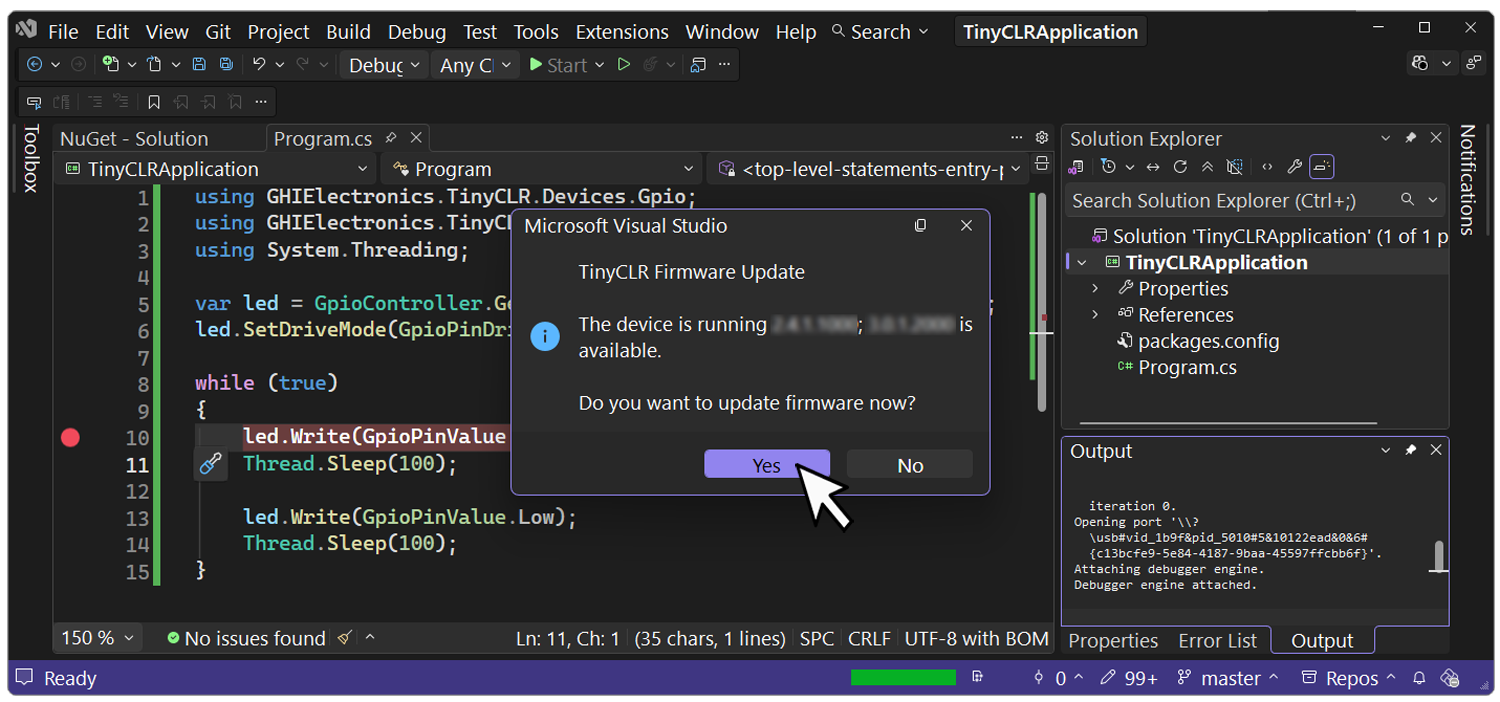Screen dimensions: 1500x702
Task: Click No in firmware update dialog
Action: (910, 465)
